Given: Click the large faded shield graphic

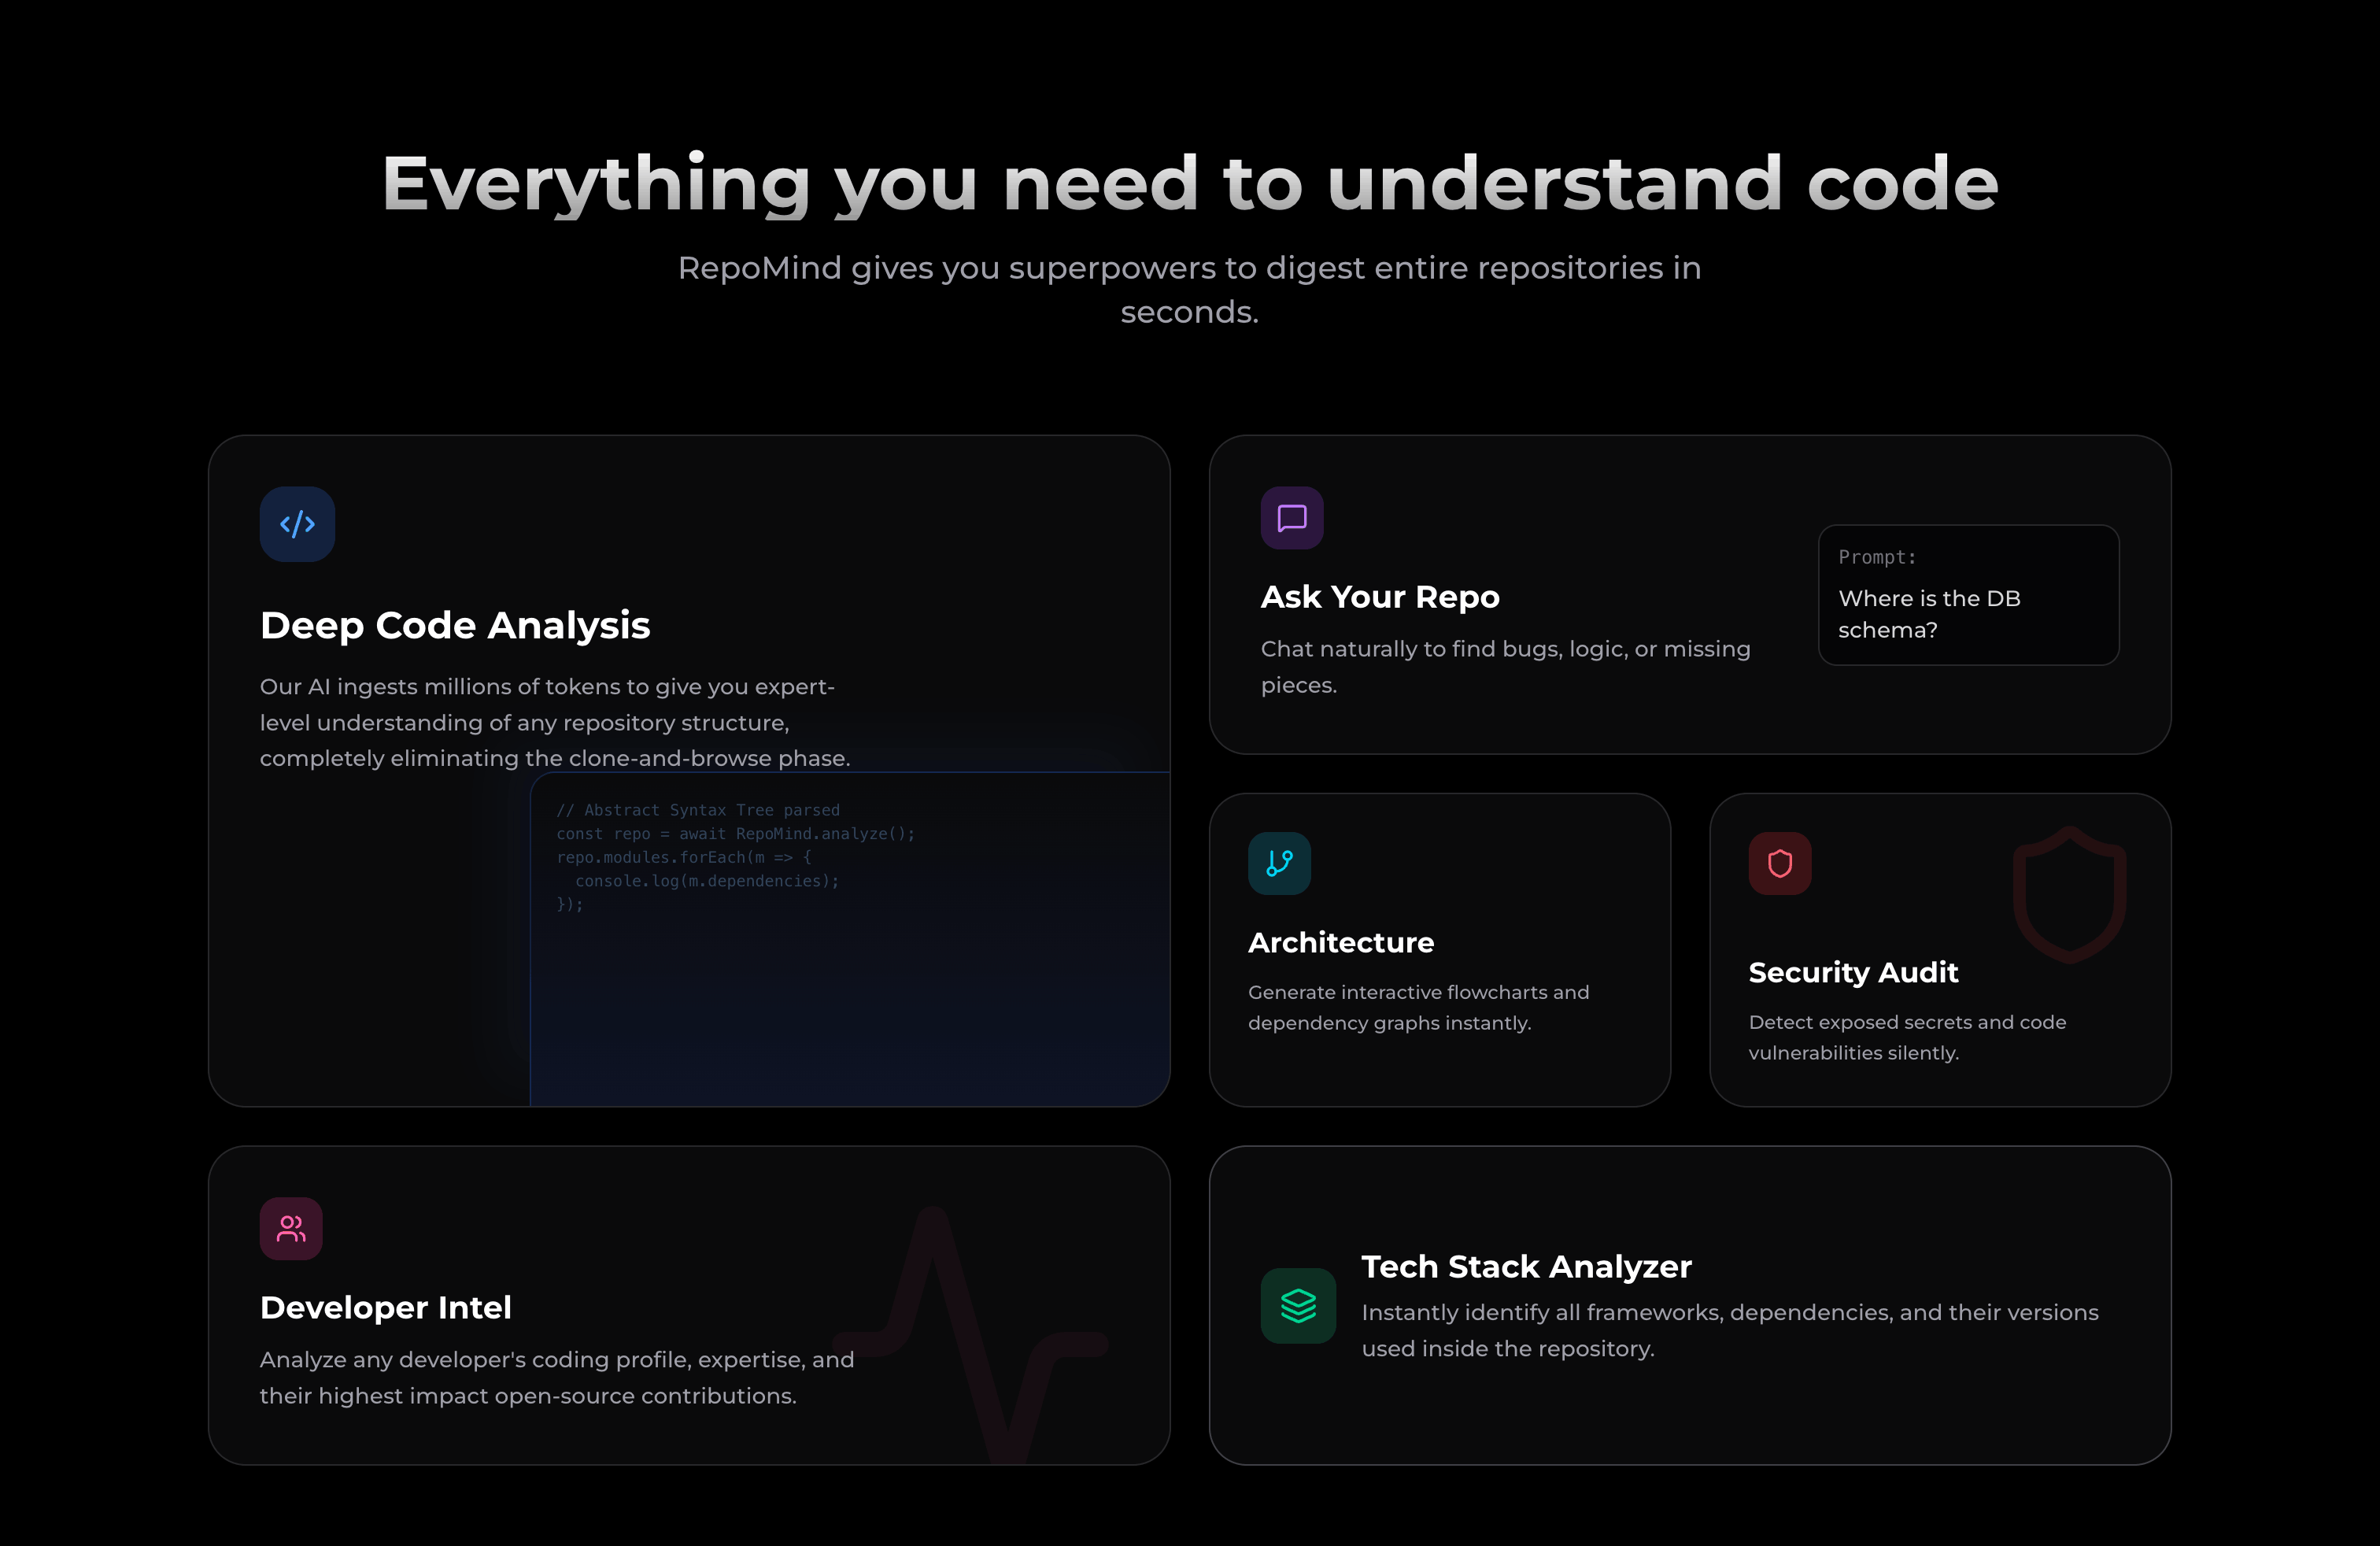Looking at the screenshot, I should coord(2069,895).
